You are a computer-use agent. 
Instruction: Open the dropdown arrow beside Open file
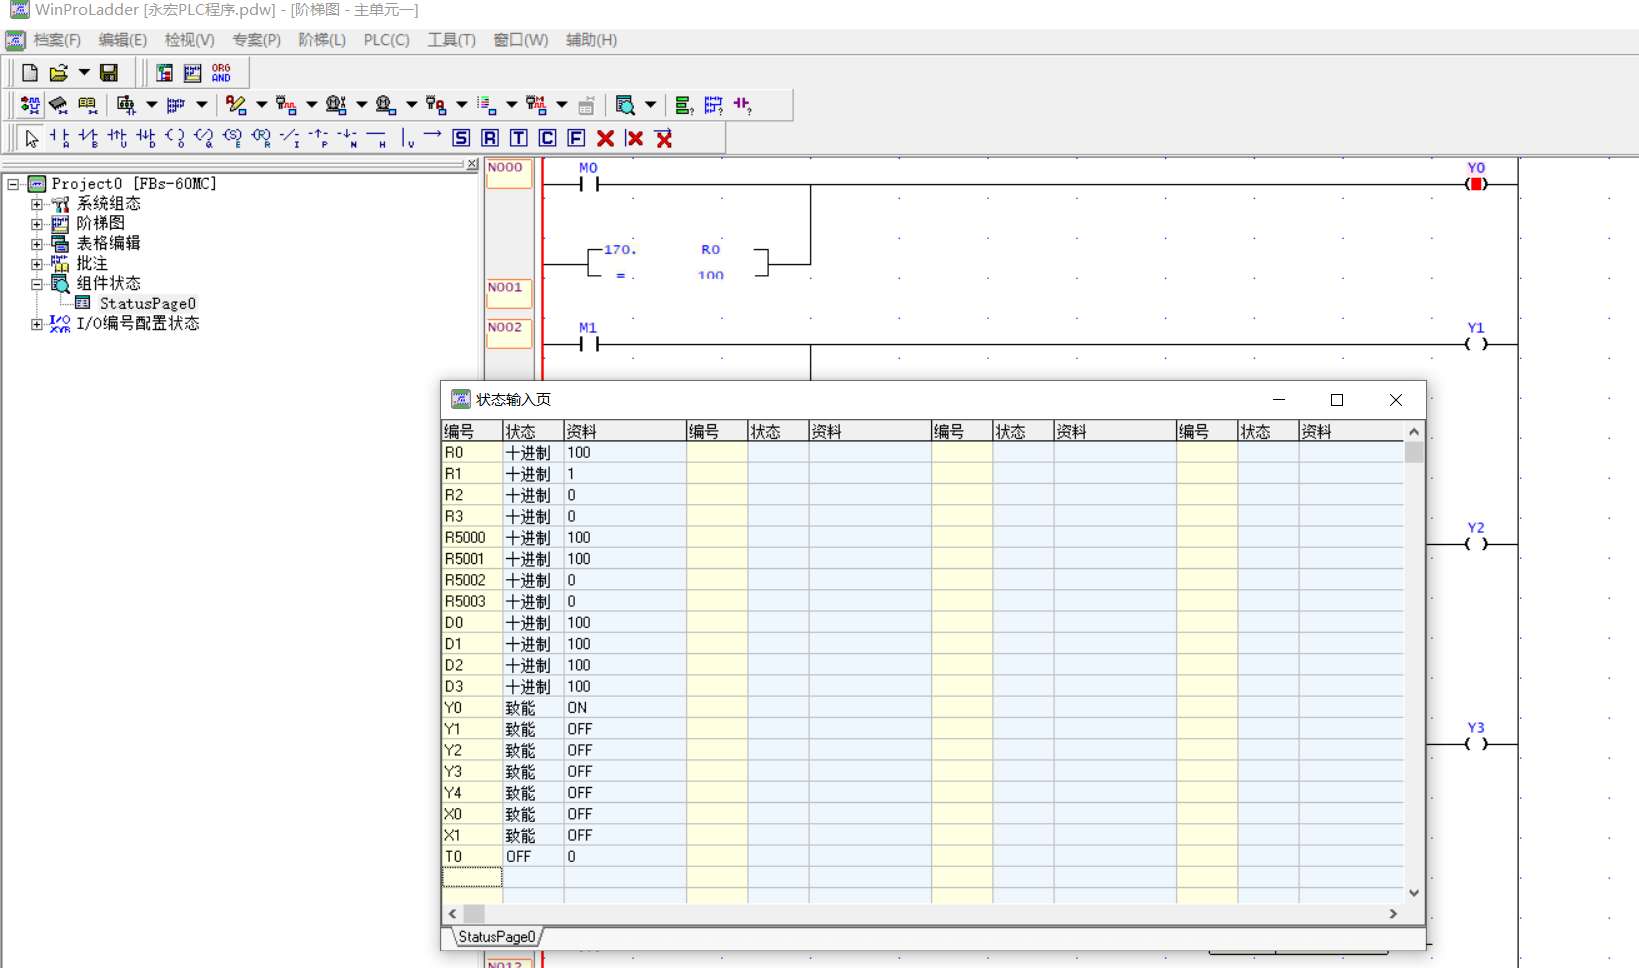(84, 73)
